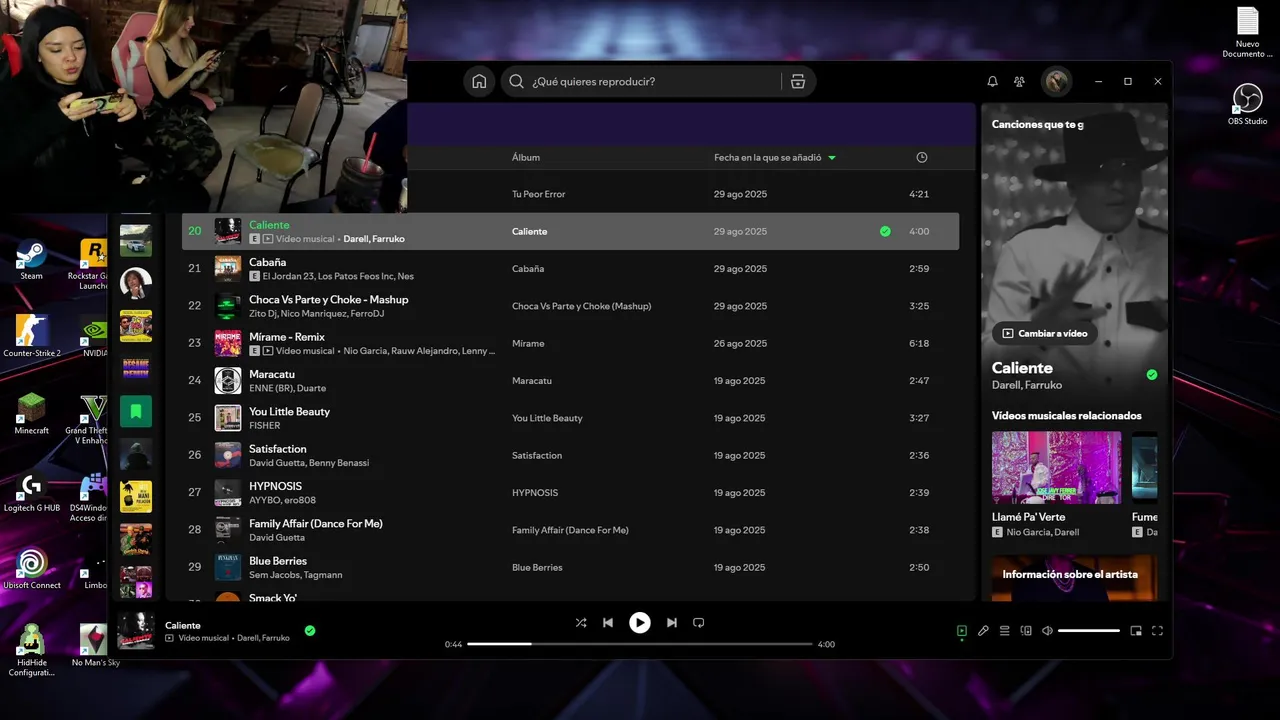Click Llamé Pa' Verte title text

(x=1028, y=517)
